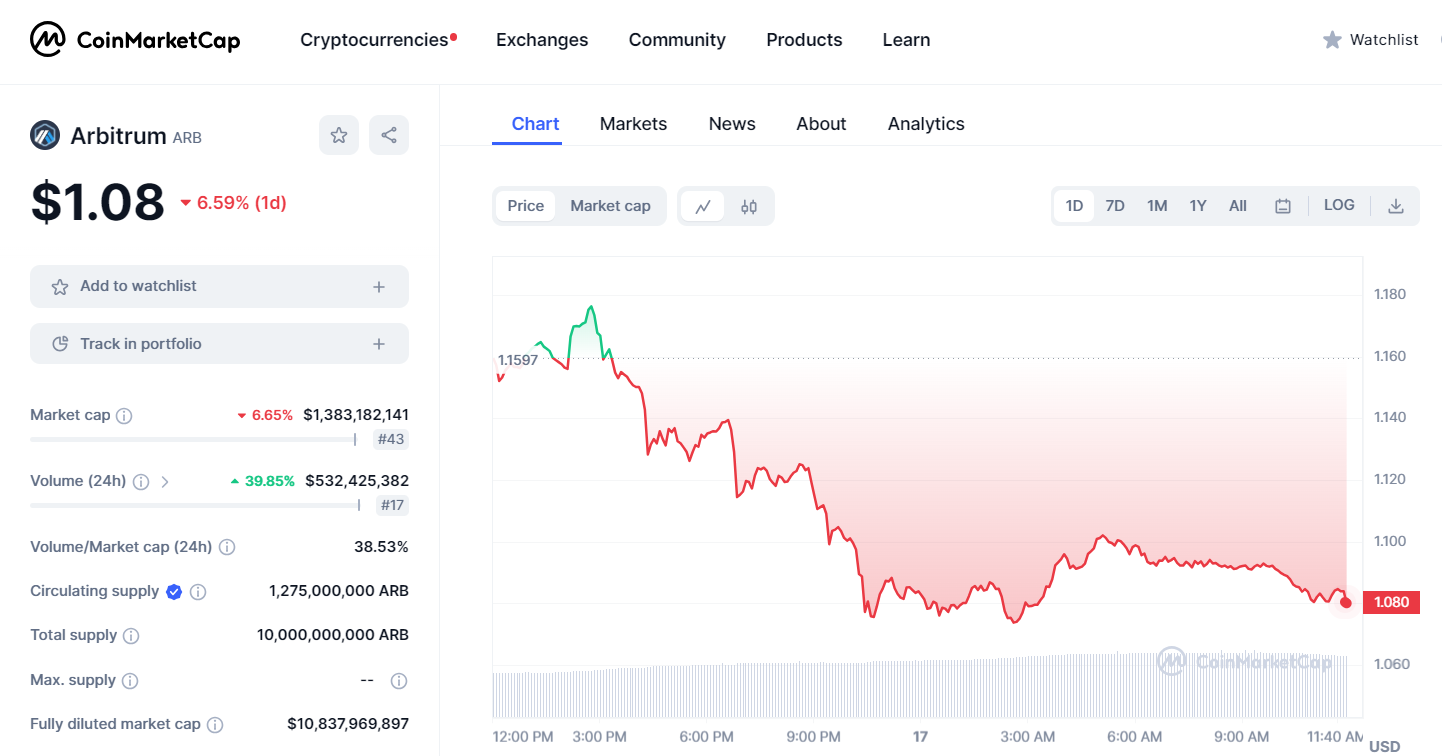Click the Max. supply info icon

point(130,680)
